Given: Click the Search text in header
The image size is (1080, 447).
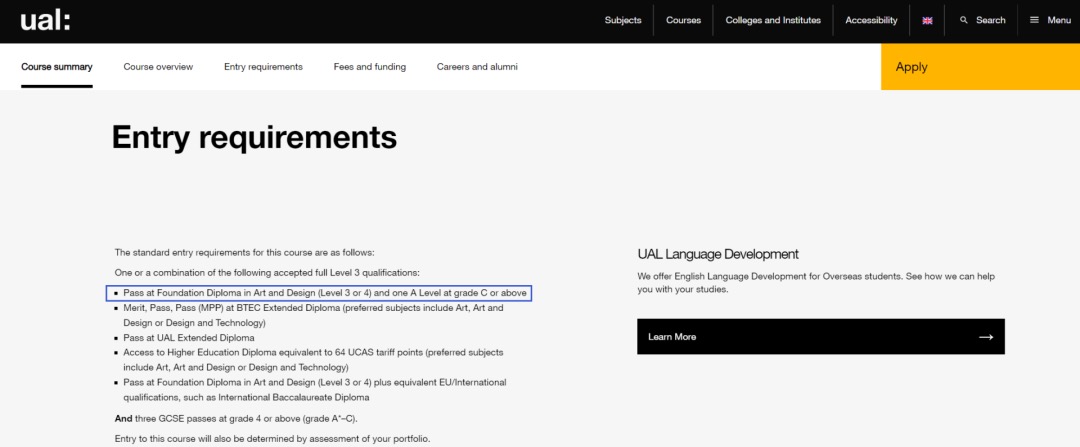Looking at the screenshot, I should tap(990, 20).
